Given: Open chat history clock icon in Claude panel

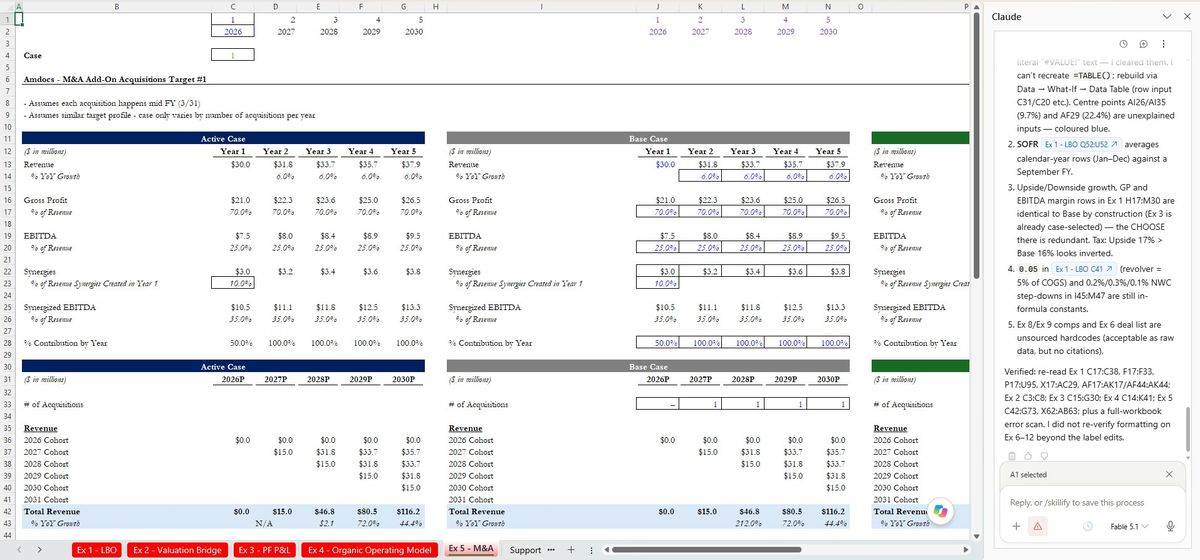Looking at the screenshot, I should pyautogui.click(x=1123, y=44).
